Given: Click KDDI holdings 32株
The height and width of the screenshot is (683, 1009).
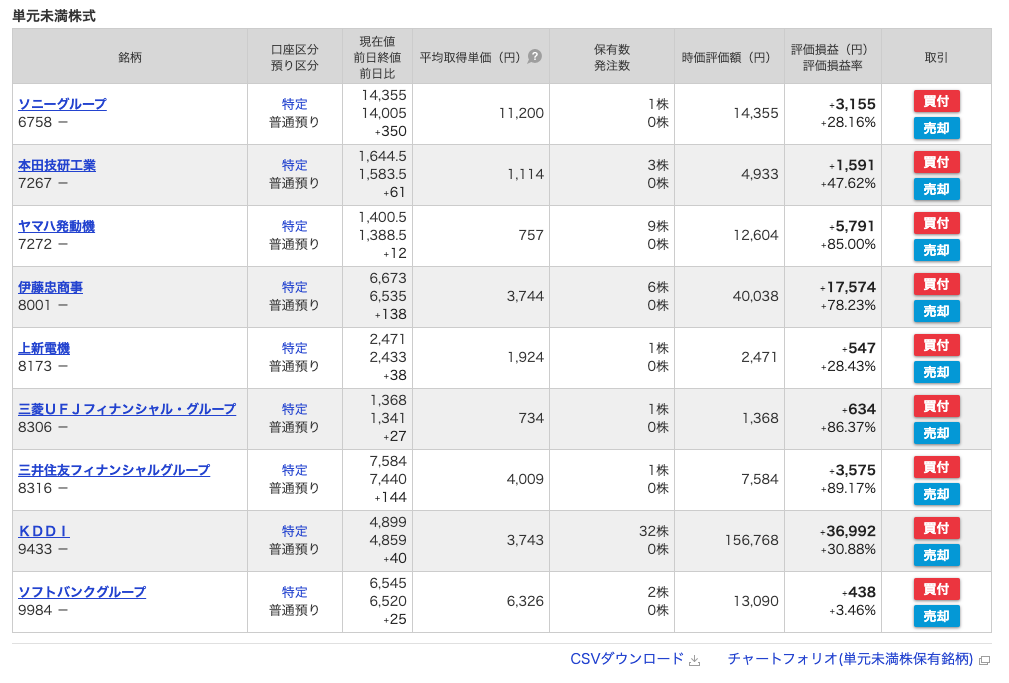Looking at the screenshot, I should [654, 531].
